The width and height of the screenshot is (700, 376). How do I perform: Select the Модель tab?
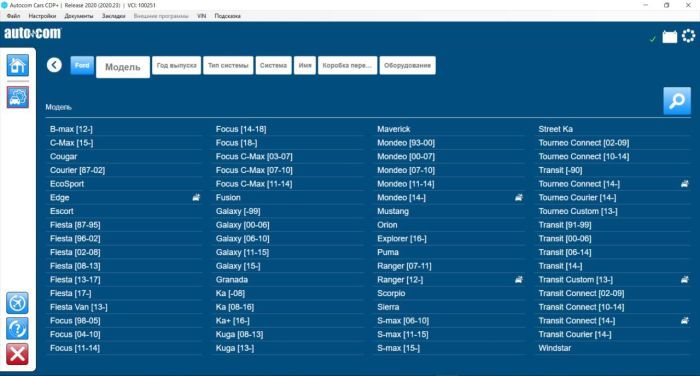(123, 67)
